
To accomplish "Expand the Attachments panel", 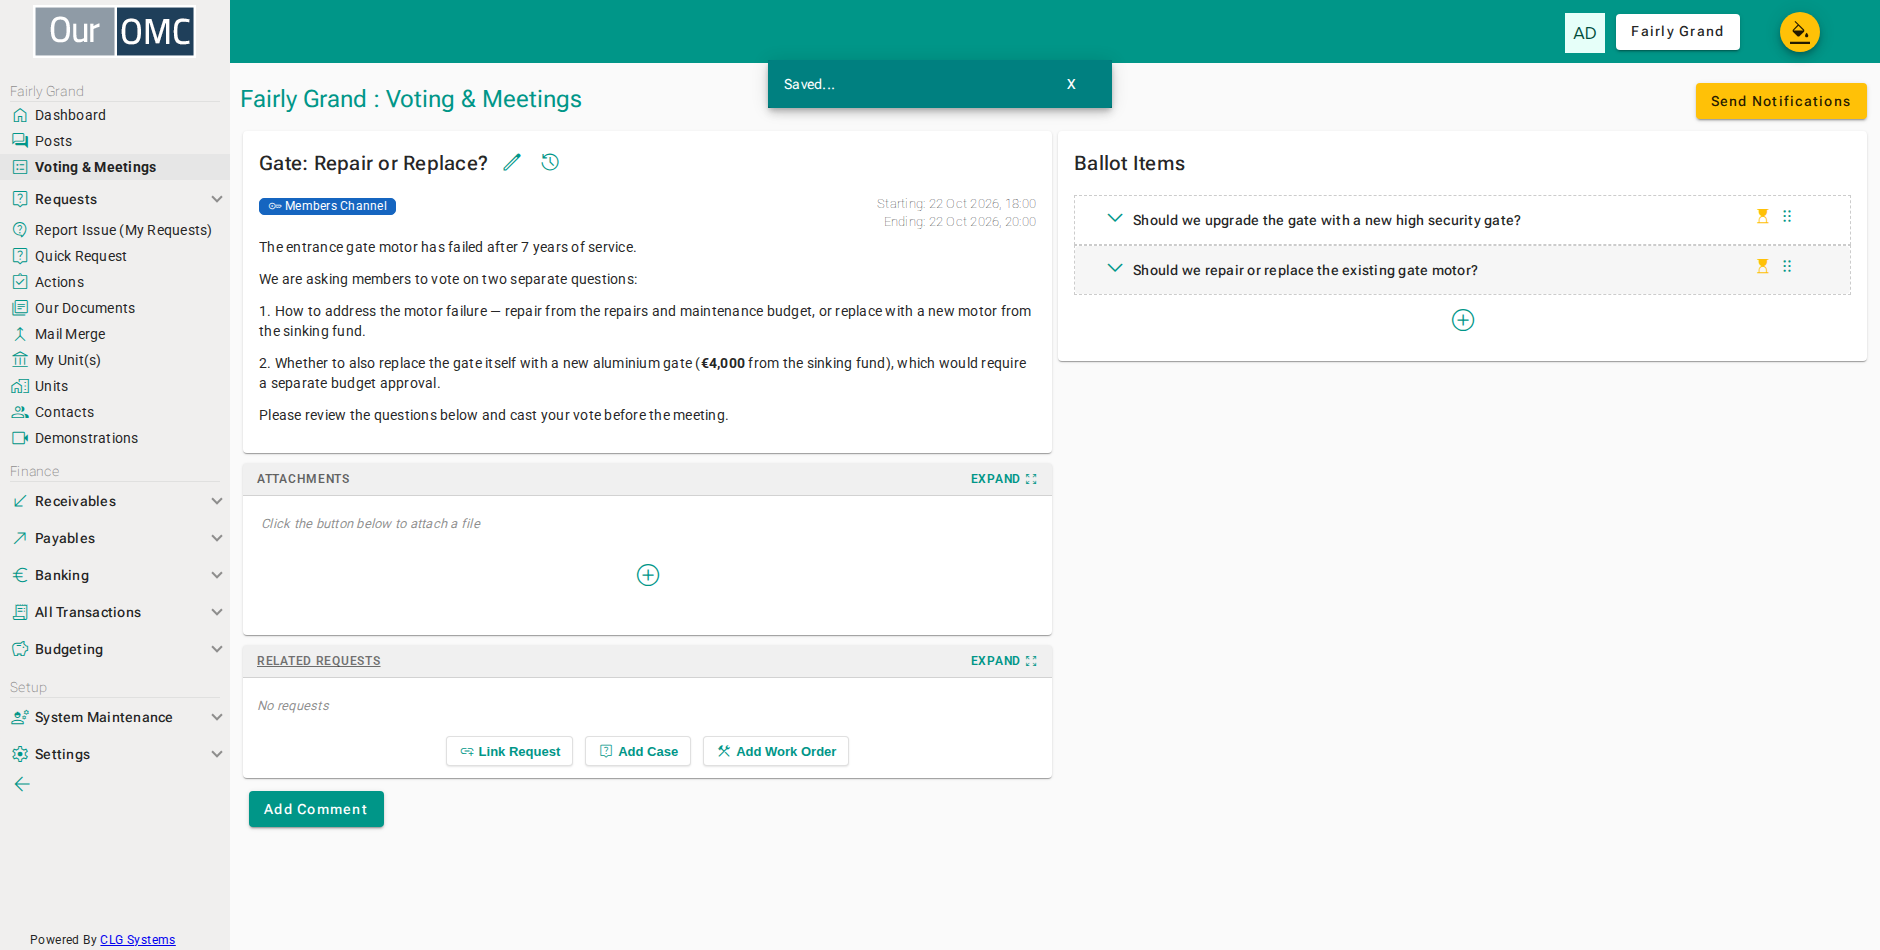I will [x=1004, y=479].
